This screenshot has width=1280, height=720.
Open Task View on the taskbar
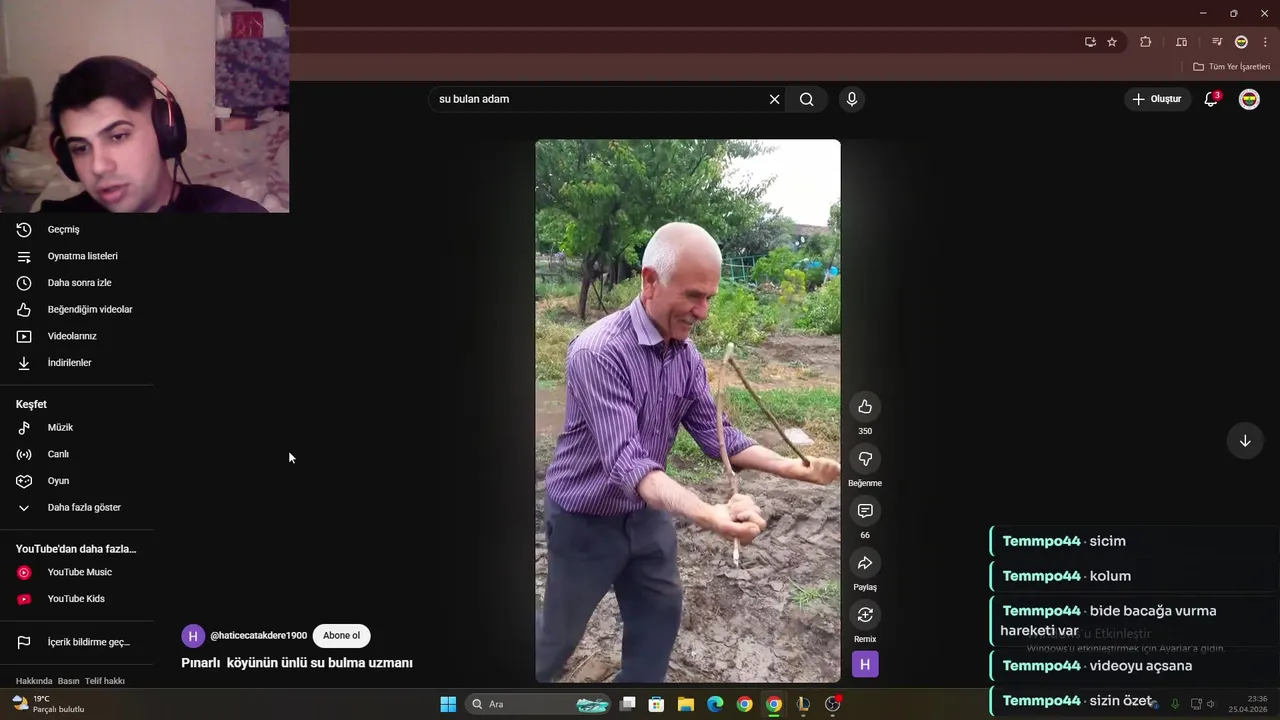[x=628, y=704]
